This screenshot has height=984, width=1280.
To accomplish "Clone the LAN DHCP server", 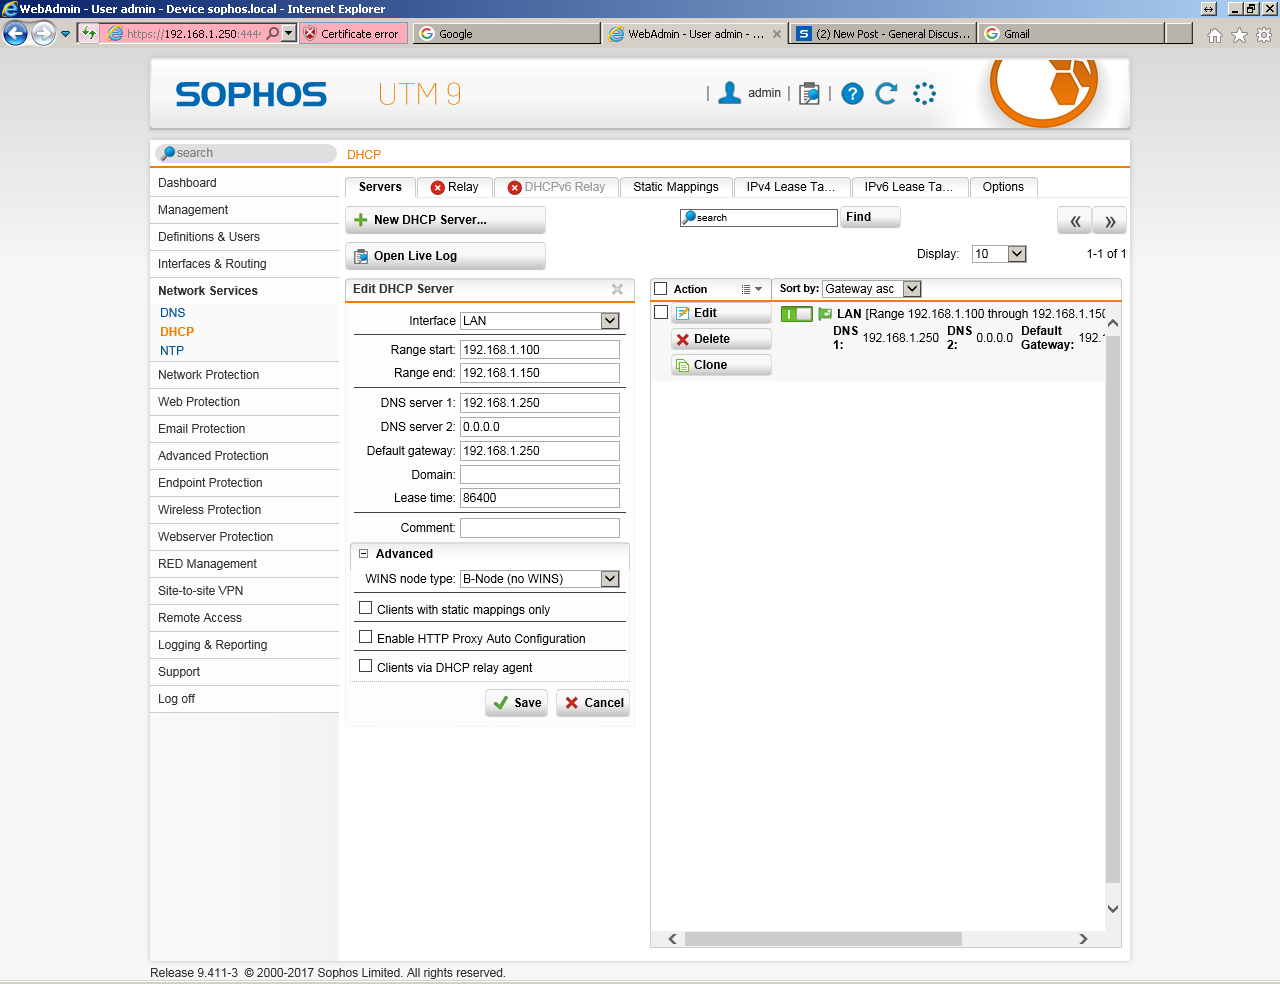I will (x=721, y=365).
